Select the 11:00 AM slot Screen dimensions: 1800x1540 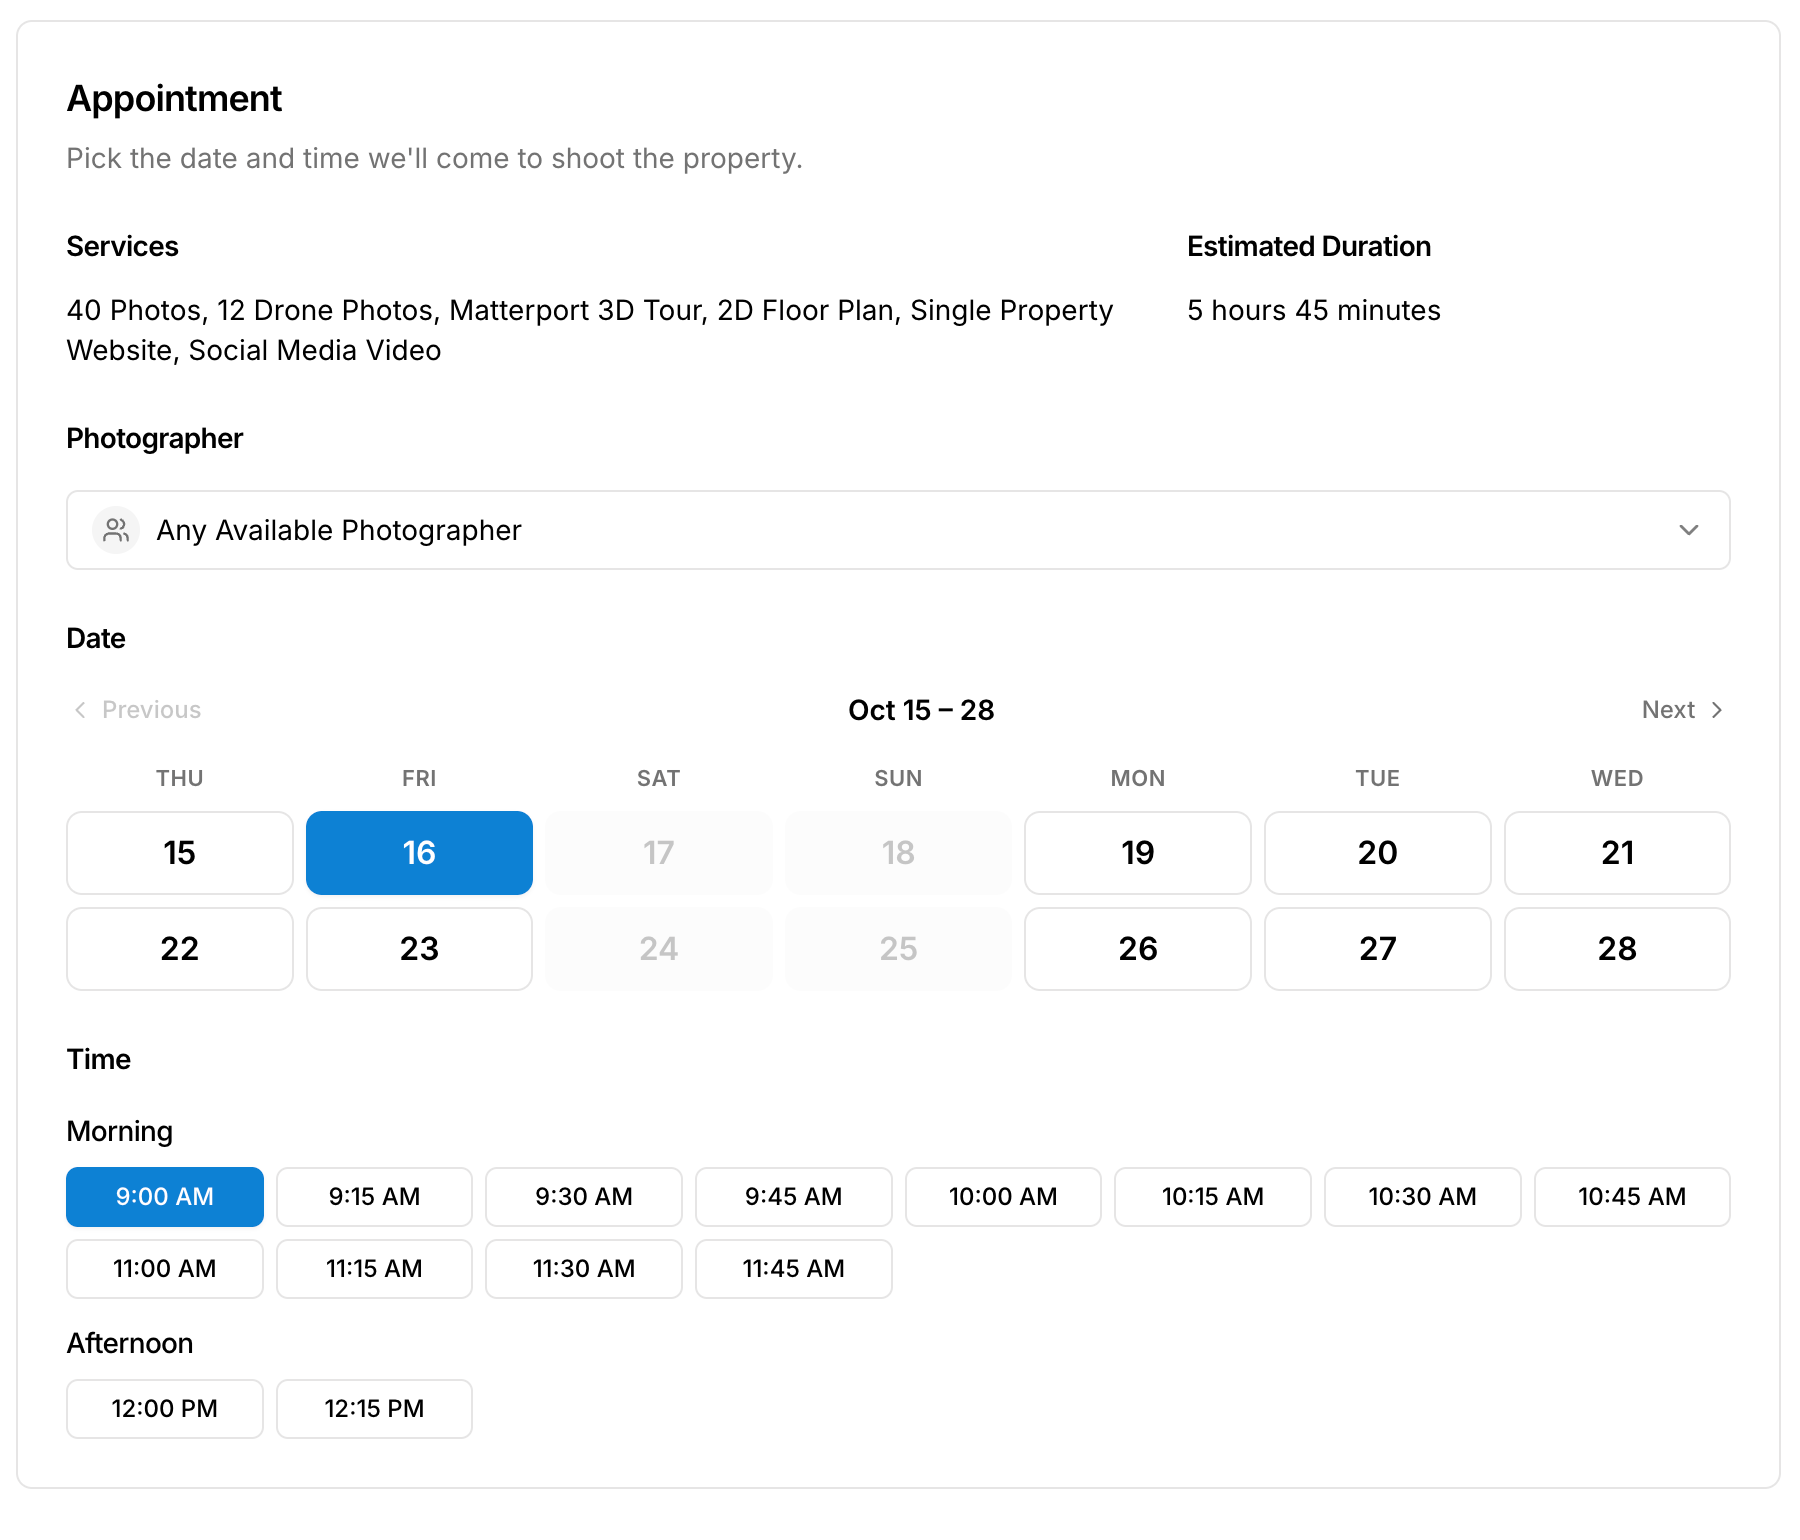coord(165,1269)
